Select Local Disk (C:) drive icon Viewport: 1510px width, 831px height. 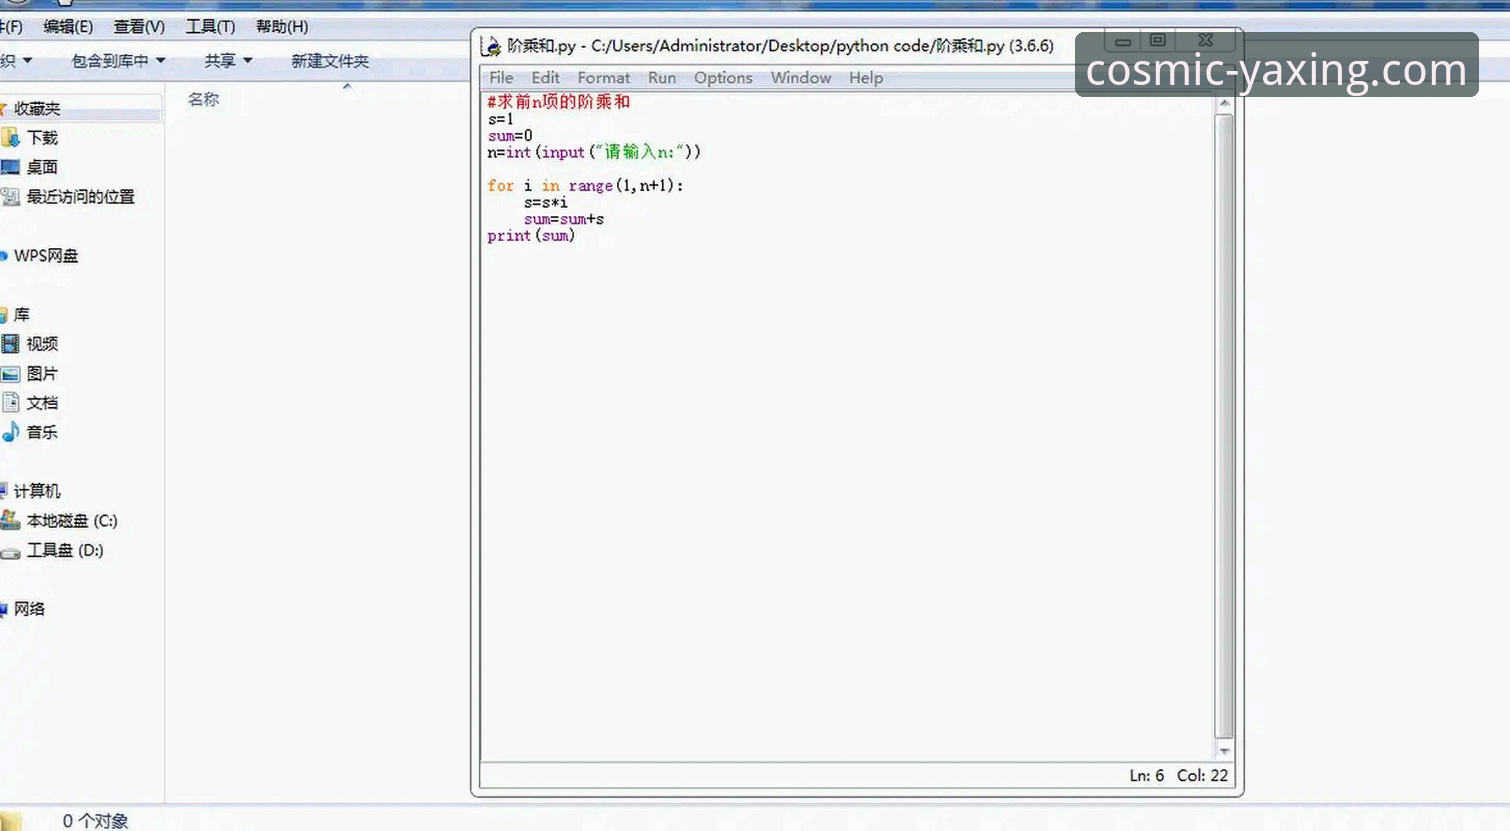11,521
